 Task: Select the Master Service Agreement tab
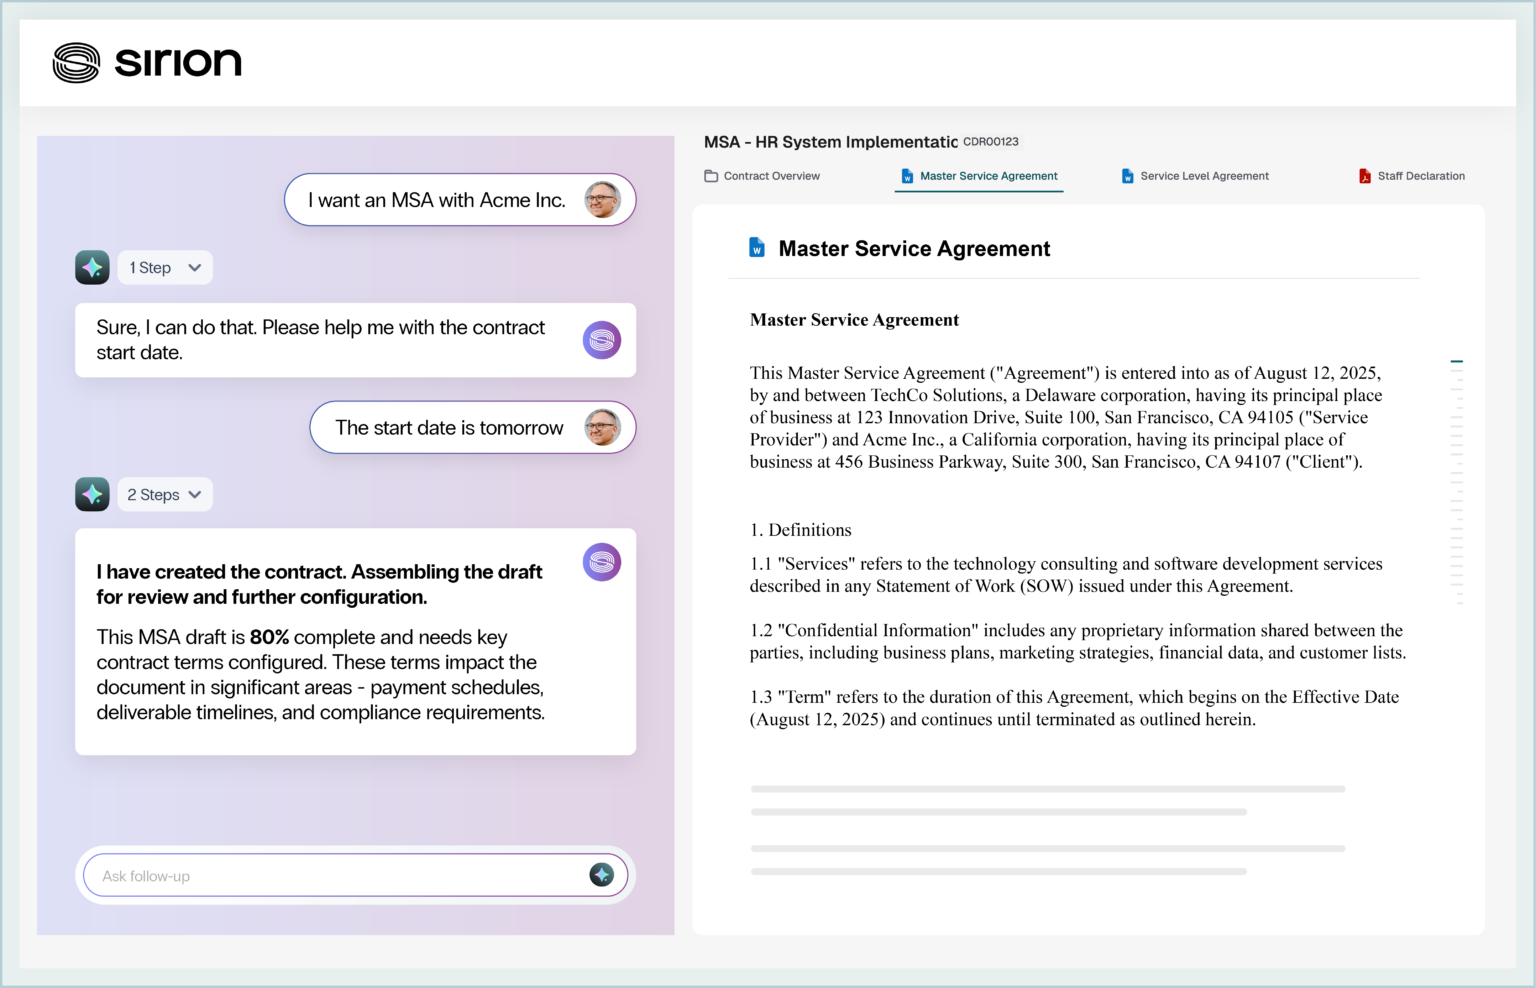979,176
